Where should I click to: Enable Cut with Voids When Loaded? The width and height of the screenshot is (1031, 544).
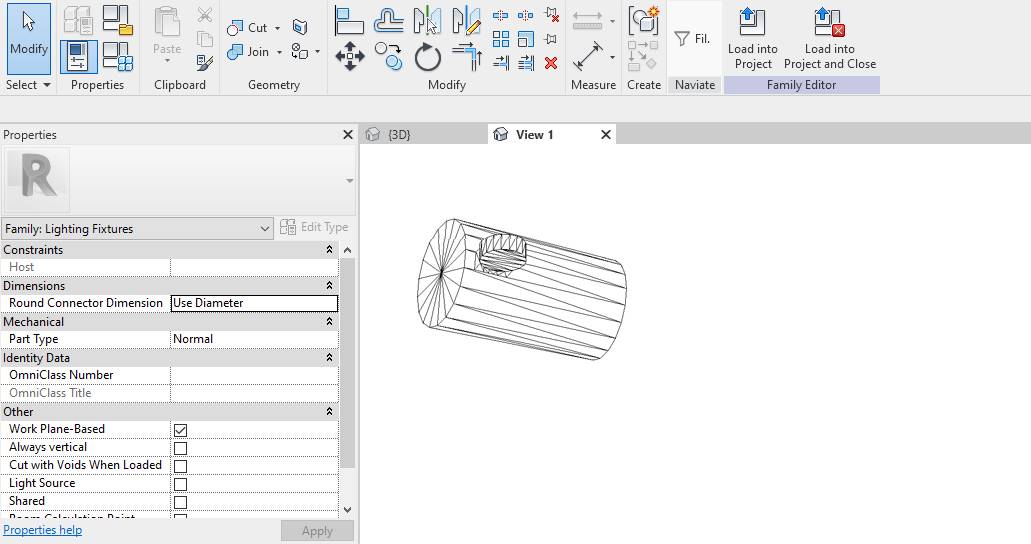click(x=180, y=466)
